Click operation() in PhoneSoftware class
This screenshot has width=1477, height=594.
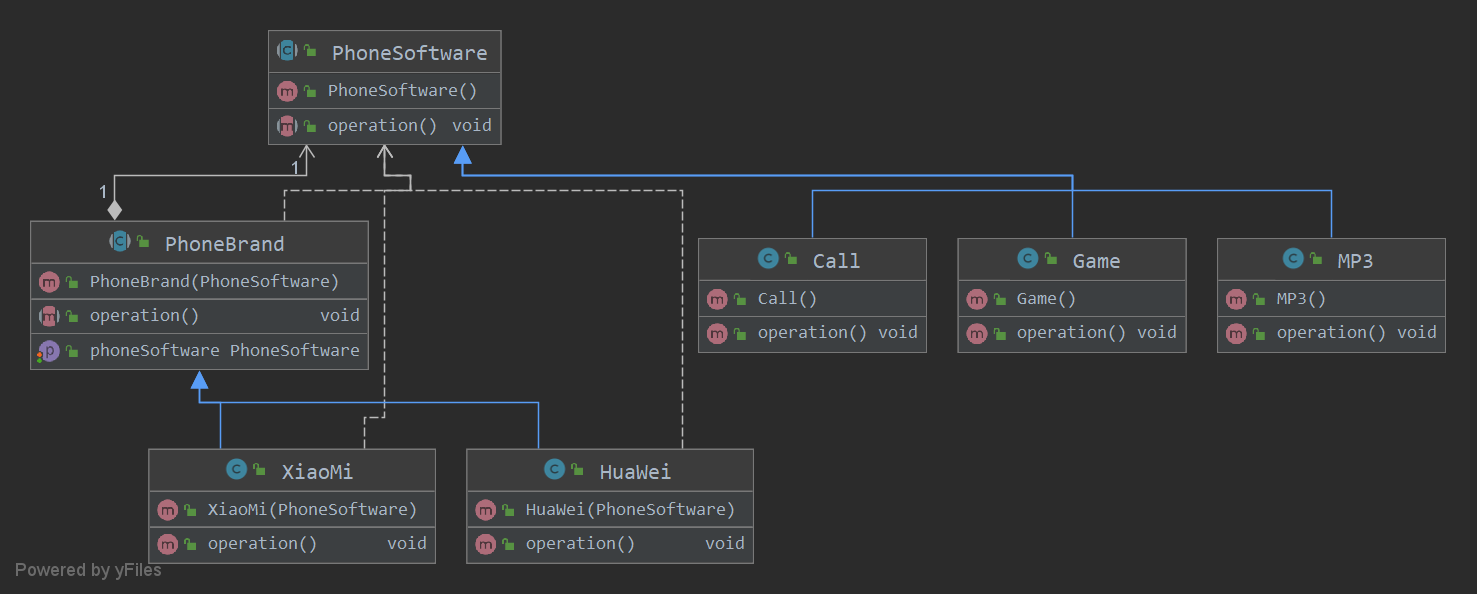pos(383,125)
